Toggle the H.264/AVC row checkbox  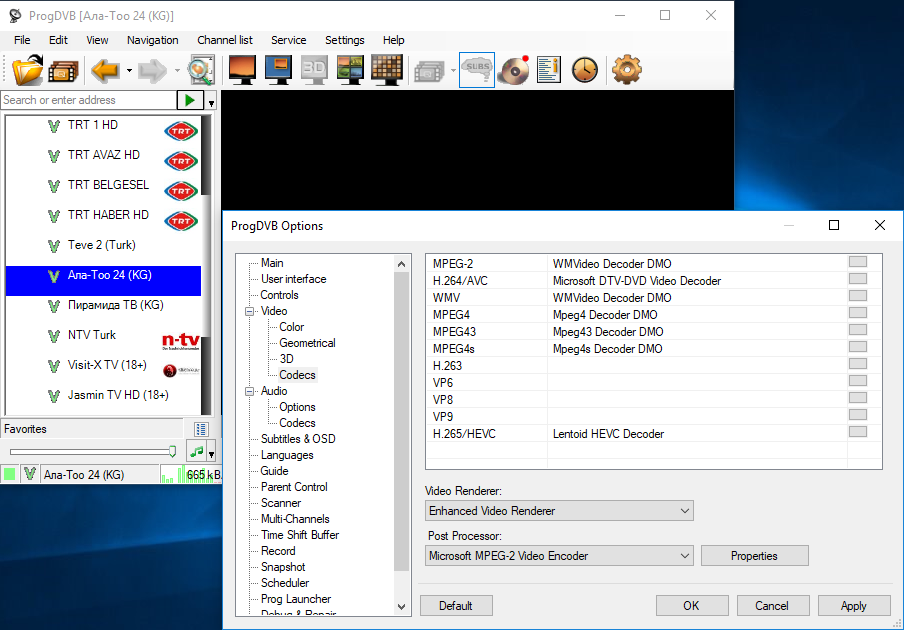pyautogui.click(x=858, y=279)
